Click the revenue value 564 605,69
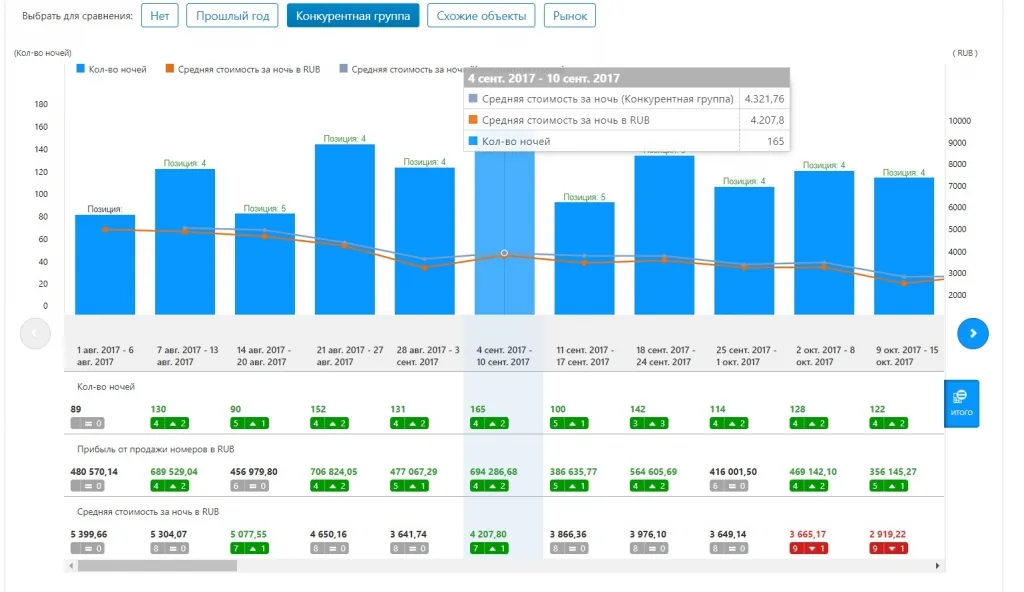Viewport: 1024px width, 592px height. pos(653,472)
